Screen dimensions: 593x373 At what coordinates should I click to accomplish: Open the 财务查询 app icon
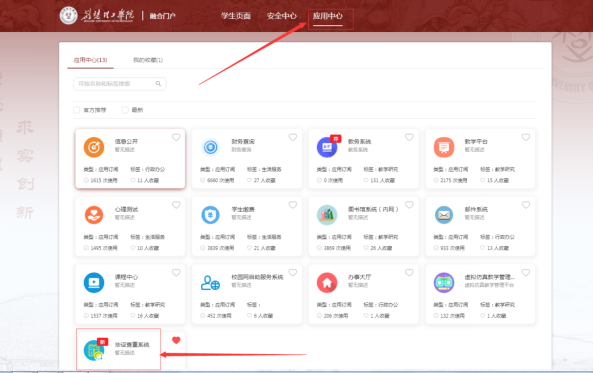click(211, 147)
